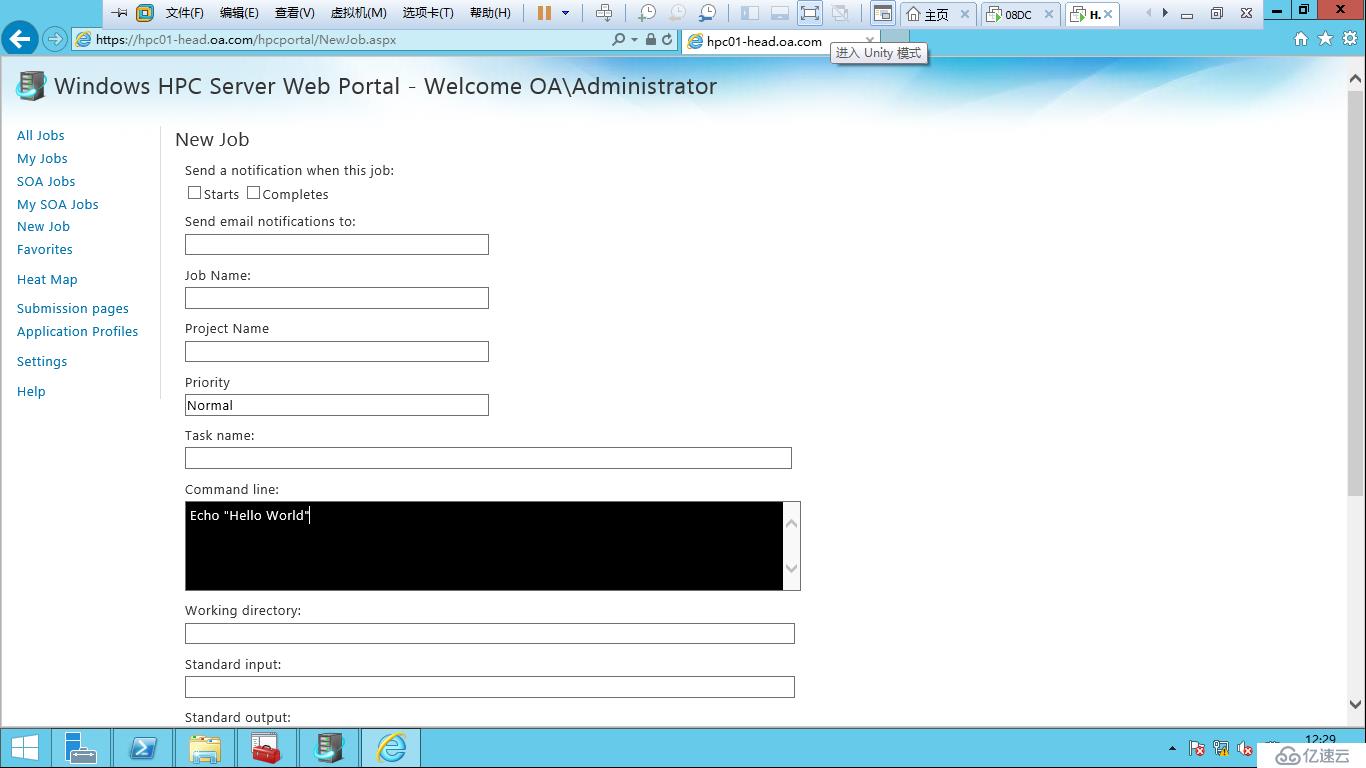The height and width of the screenshot is (768, 1366).
Task: Open the Settings sidebar link
Action: coord(42,361)
